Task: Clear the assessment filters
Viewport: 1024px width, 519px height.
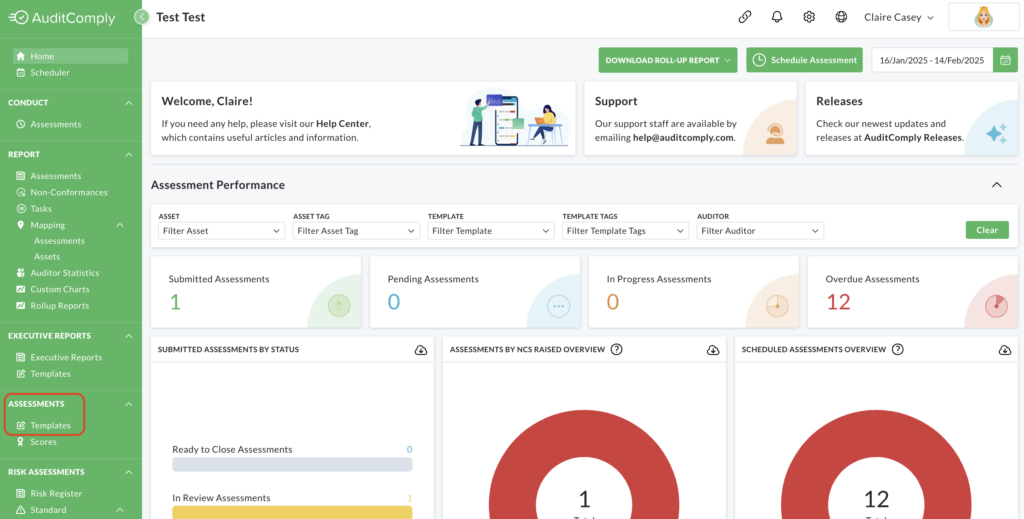Action: click(987, 230)
